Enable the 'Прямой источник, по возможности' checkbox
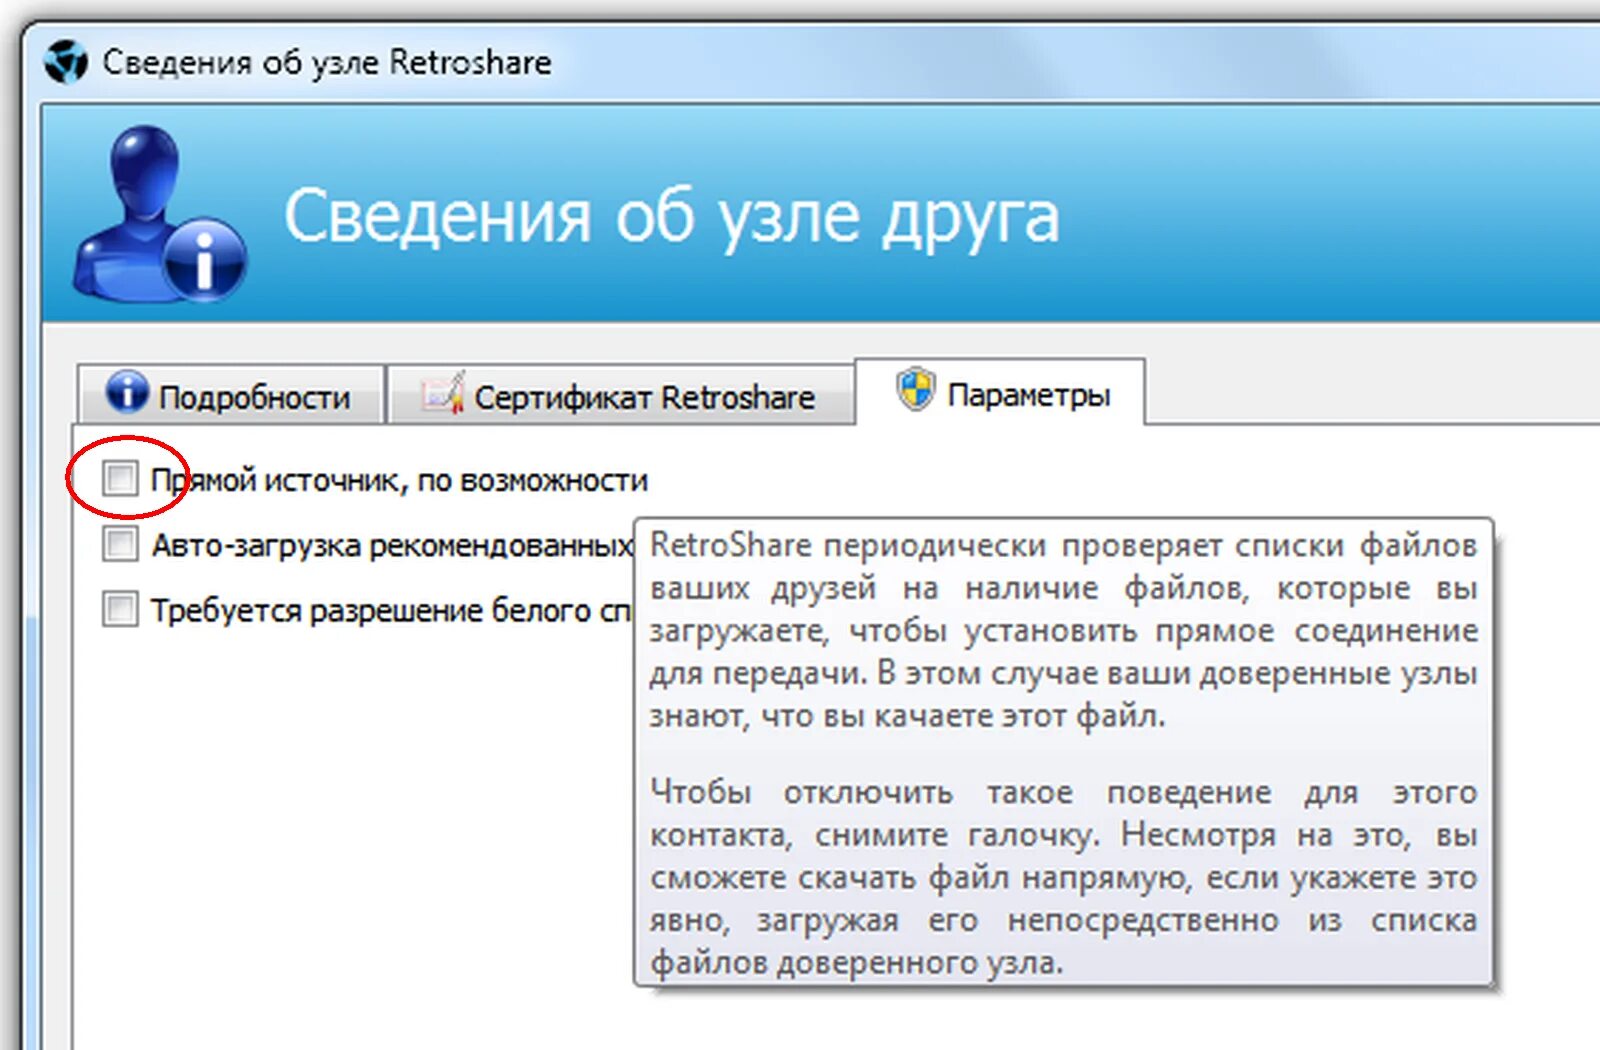 (x=120, y=478)
